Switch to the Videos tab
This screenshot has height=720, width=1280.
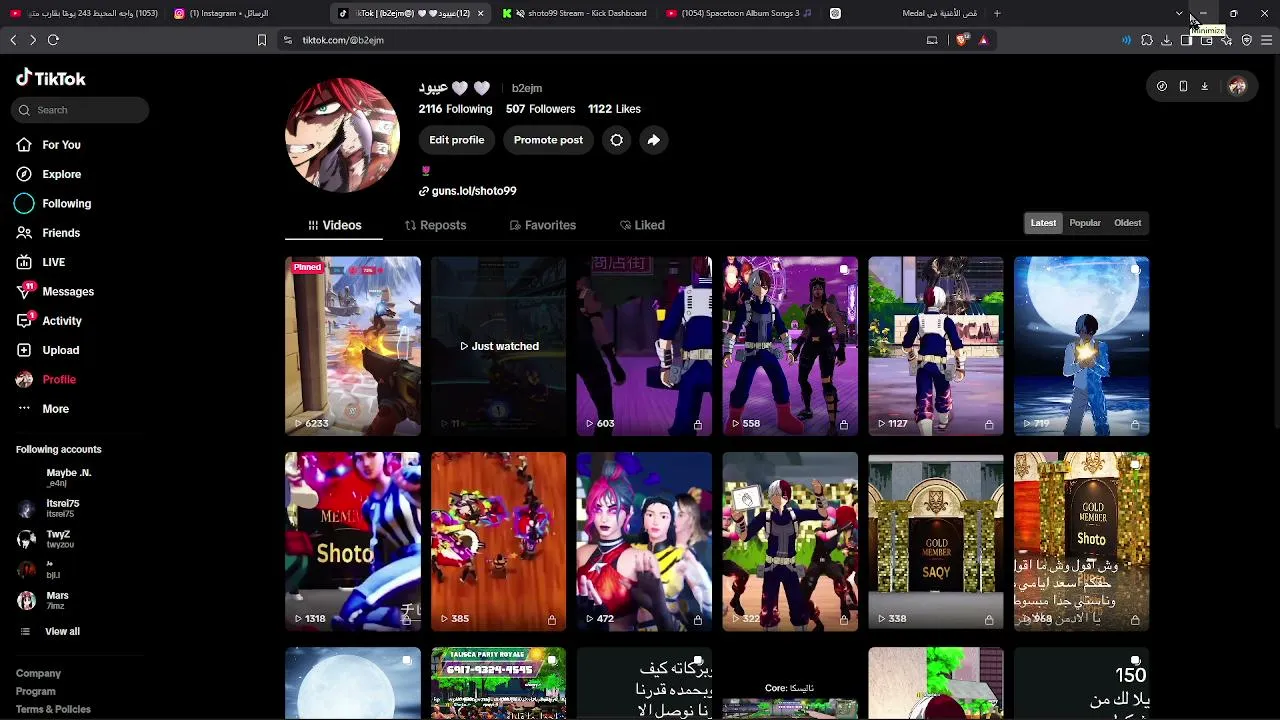[334, 225]
